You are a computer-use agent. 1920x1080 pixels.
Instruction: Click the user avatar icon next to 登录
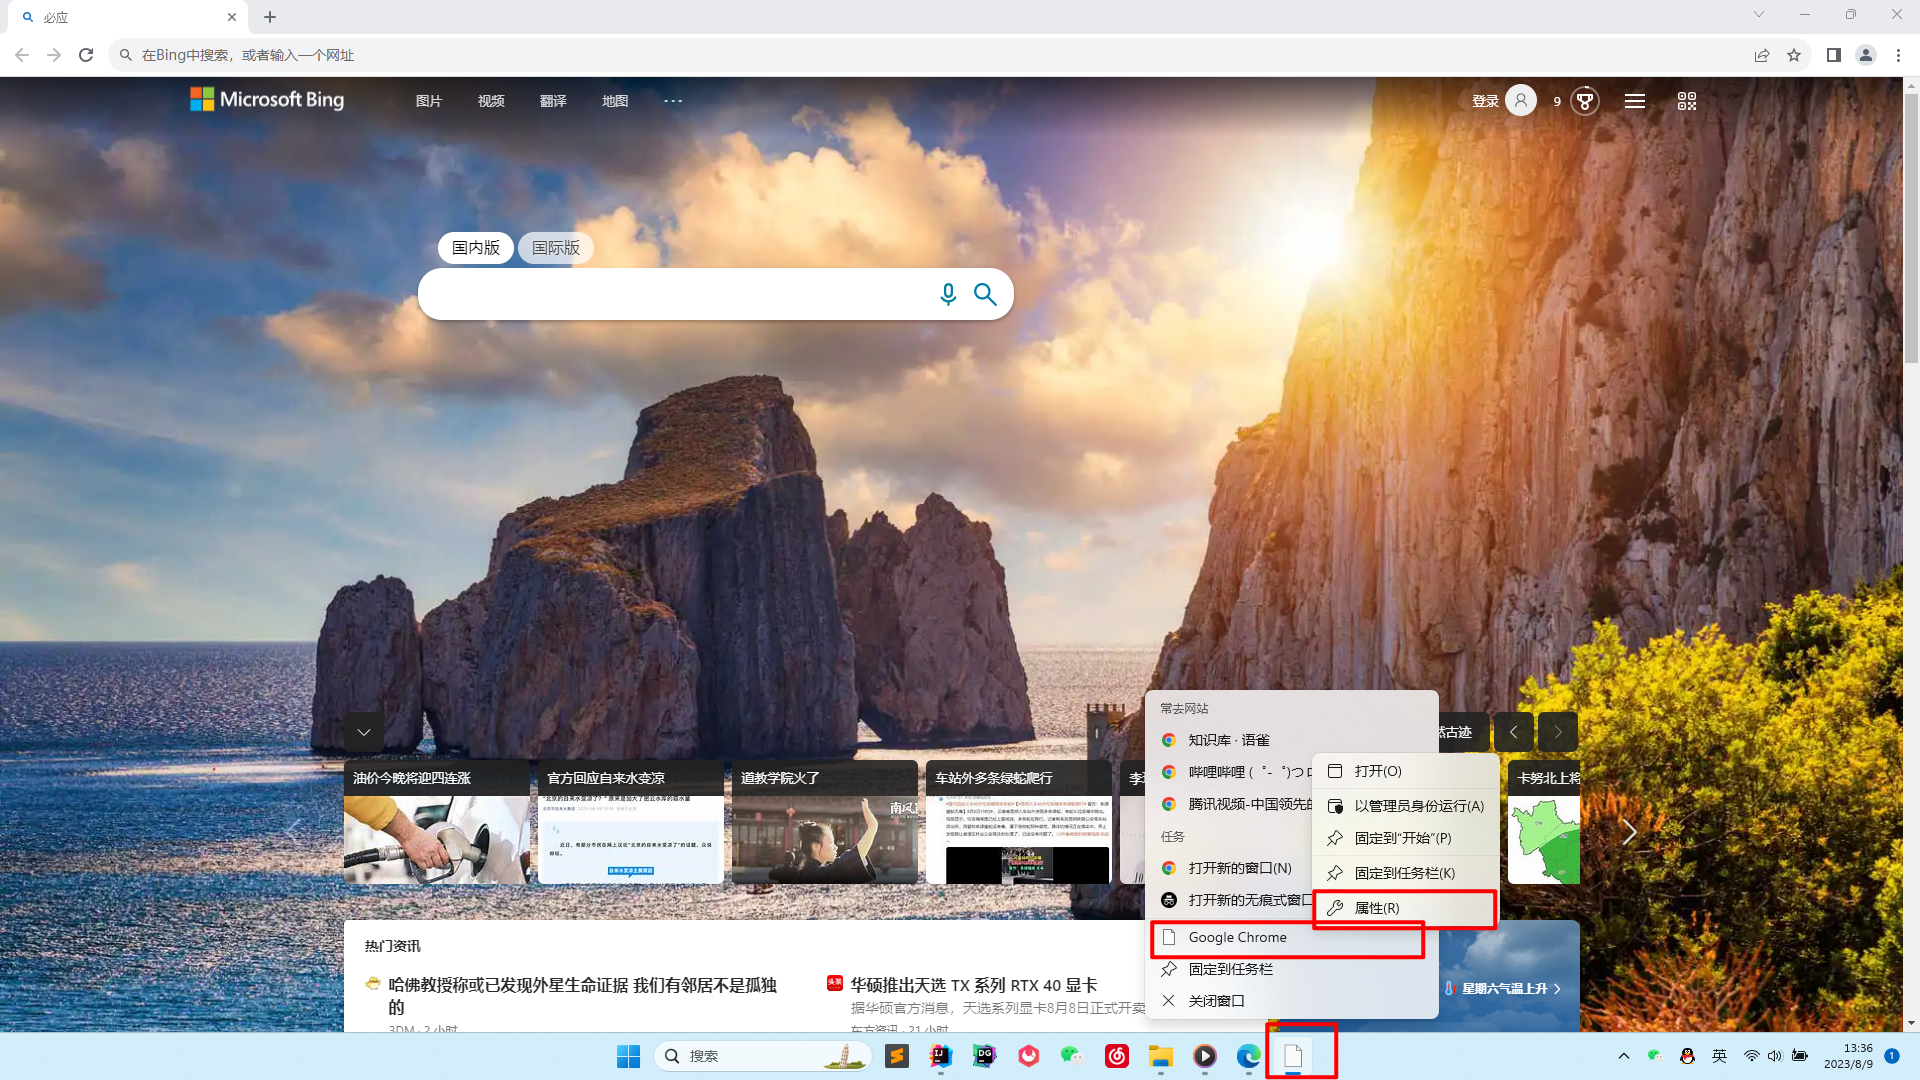(1521, 100)
